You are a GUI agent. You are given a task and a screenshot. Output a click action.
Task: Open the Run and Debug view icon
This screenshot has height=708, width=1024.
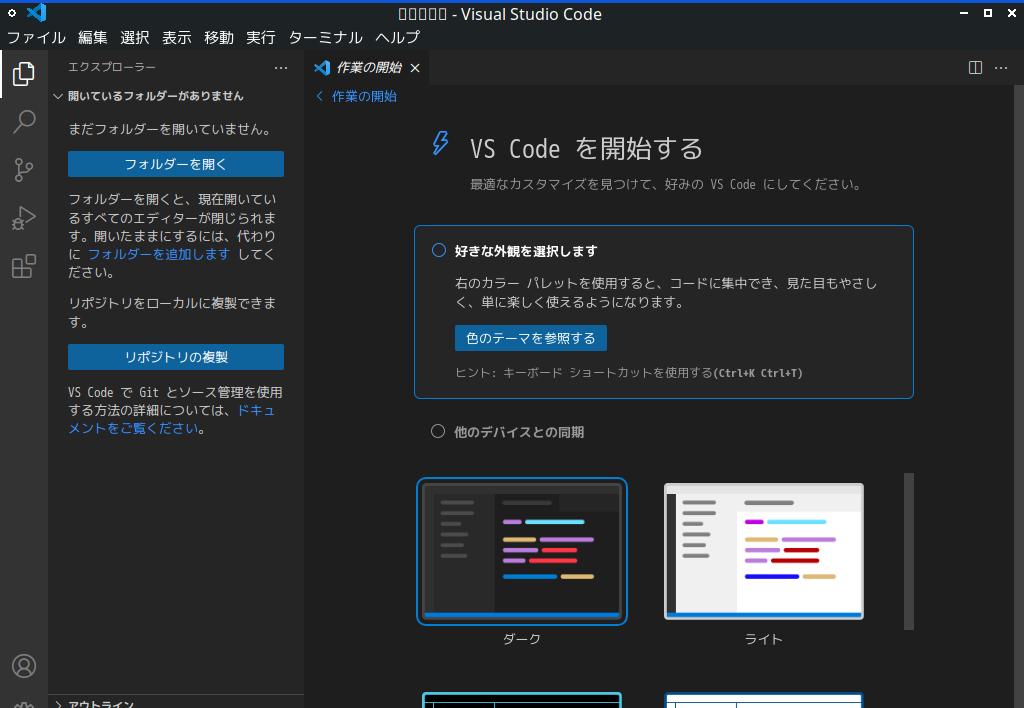pyautogui.click(x=24, y=218)
